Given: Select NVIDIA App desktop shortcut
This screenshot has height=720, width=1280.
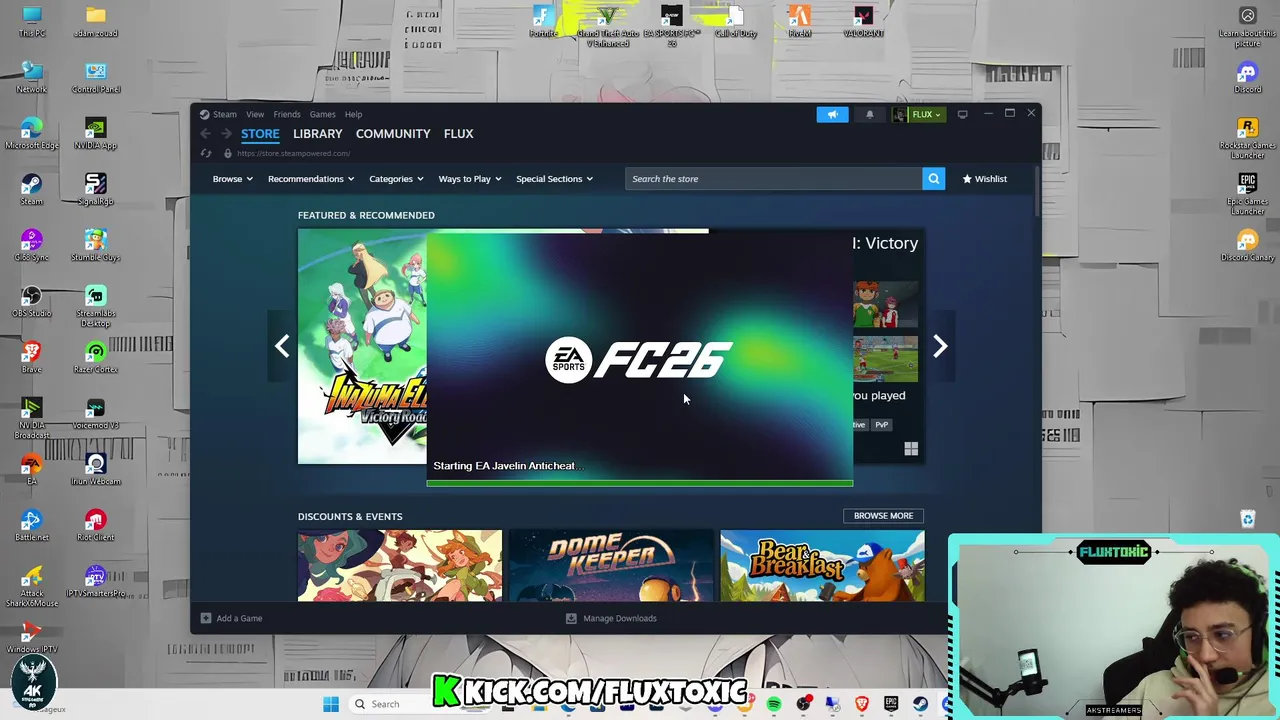Looking at the screenshot, I should 95,134.
